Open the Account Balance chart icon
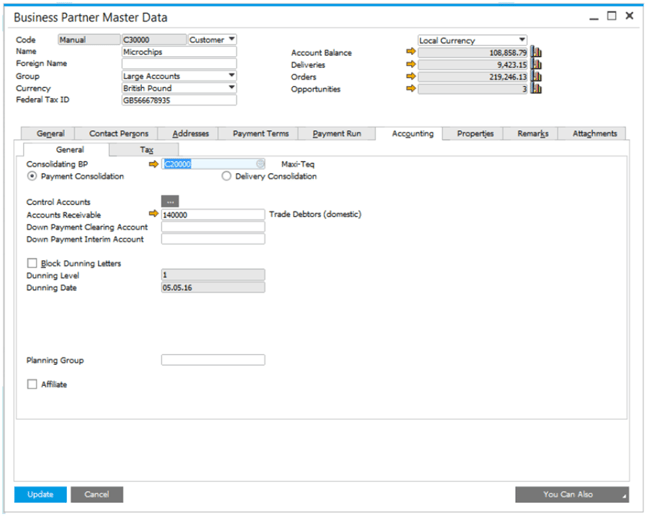 coord(536,52)
